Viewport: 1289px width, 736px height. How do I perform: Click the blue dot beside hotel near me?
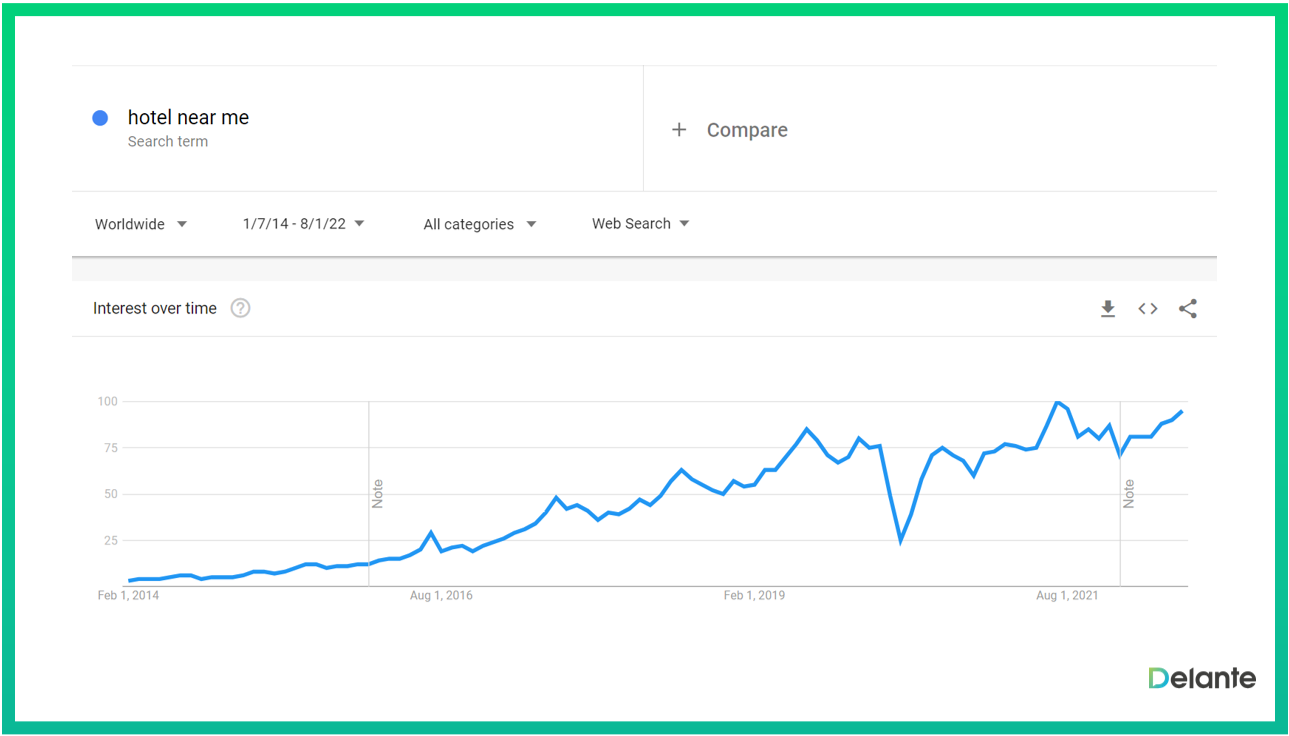click(x=100, y=118)
